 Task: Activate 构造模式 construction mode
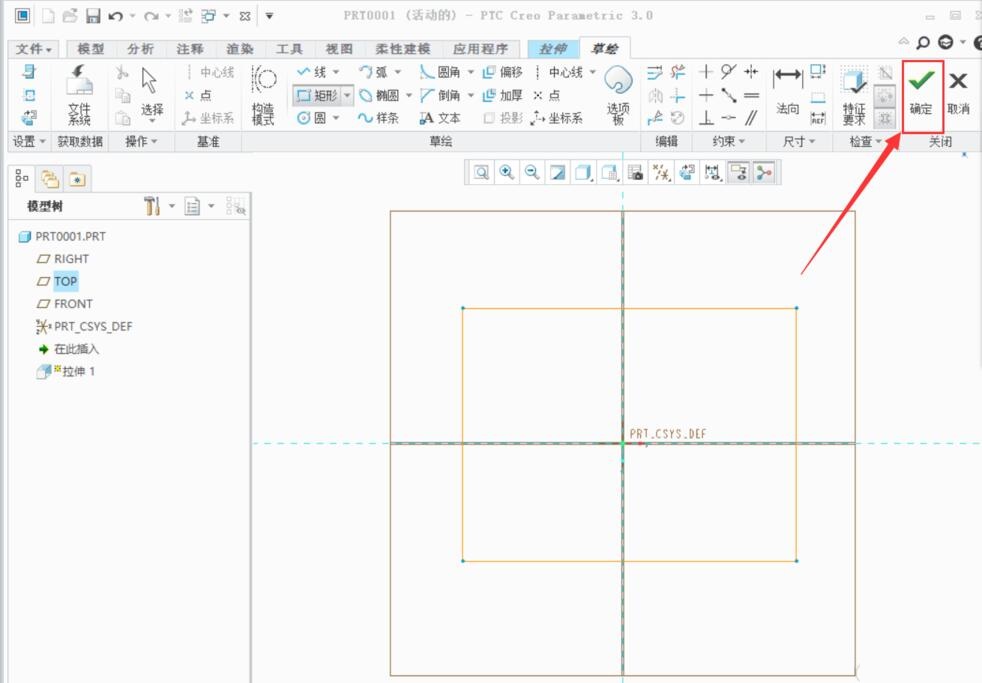(263, 96)
